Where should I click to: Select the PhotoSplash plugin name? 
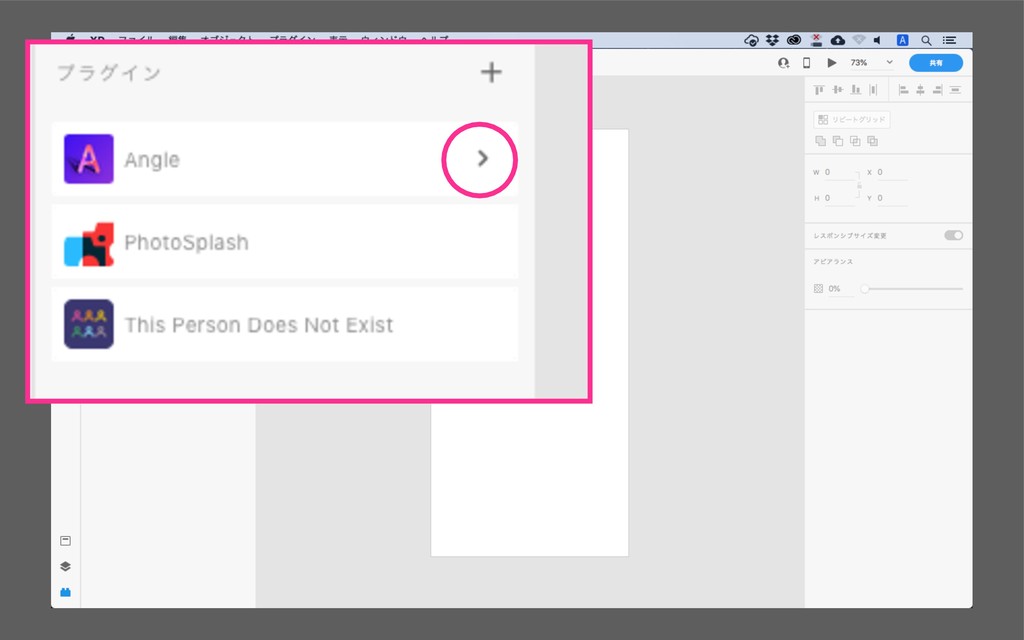coord(186,242)
